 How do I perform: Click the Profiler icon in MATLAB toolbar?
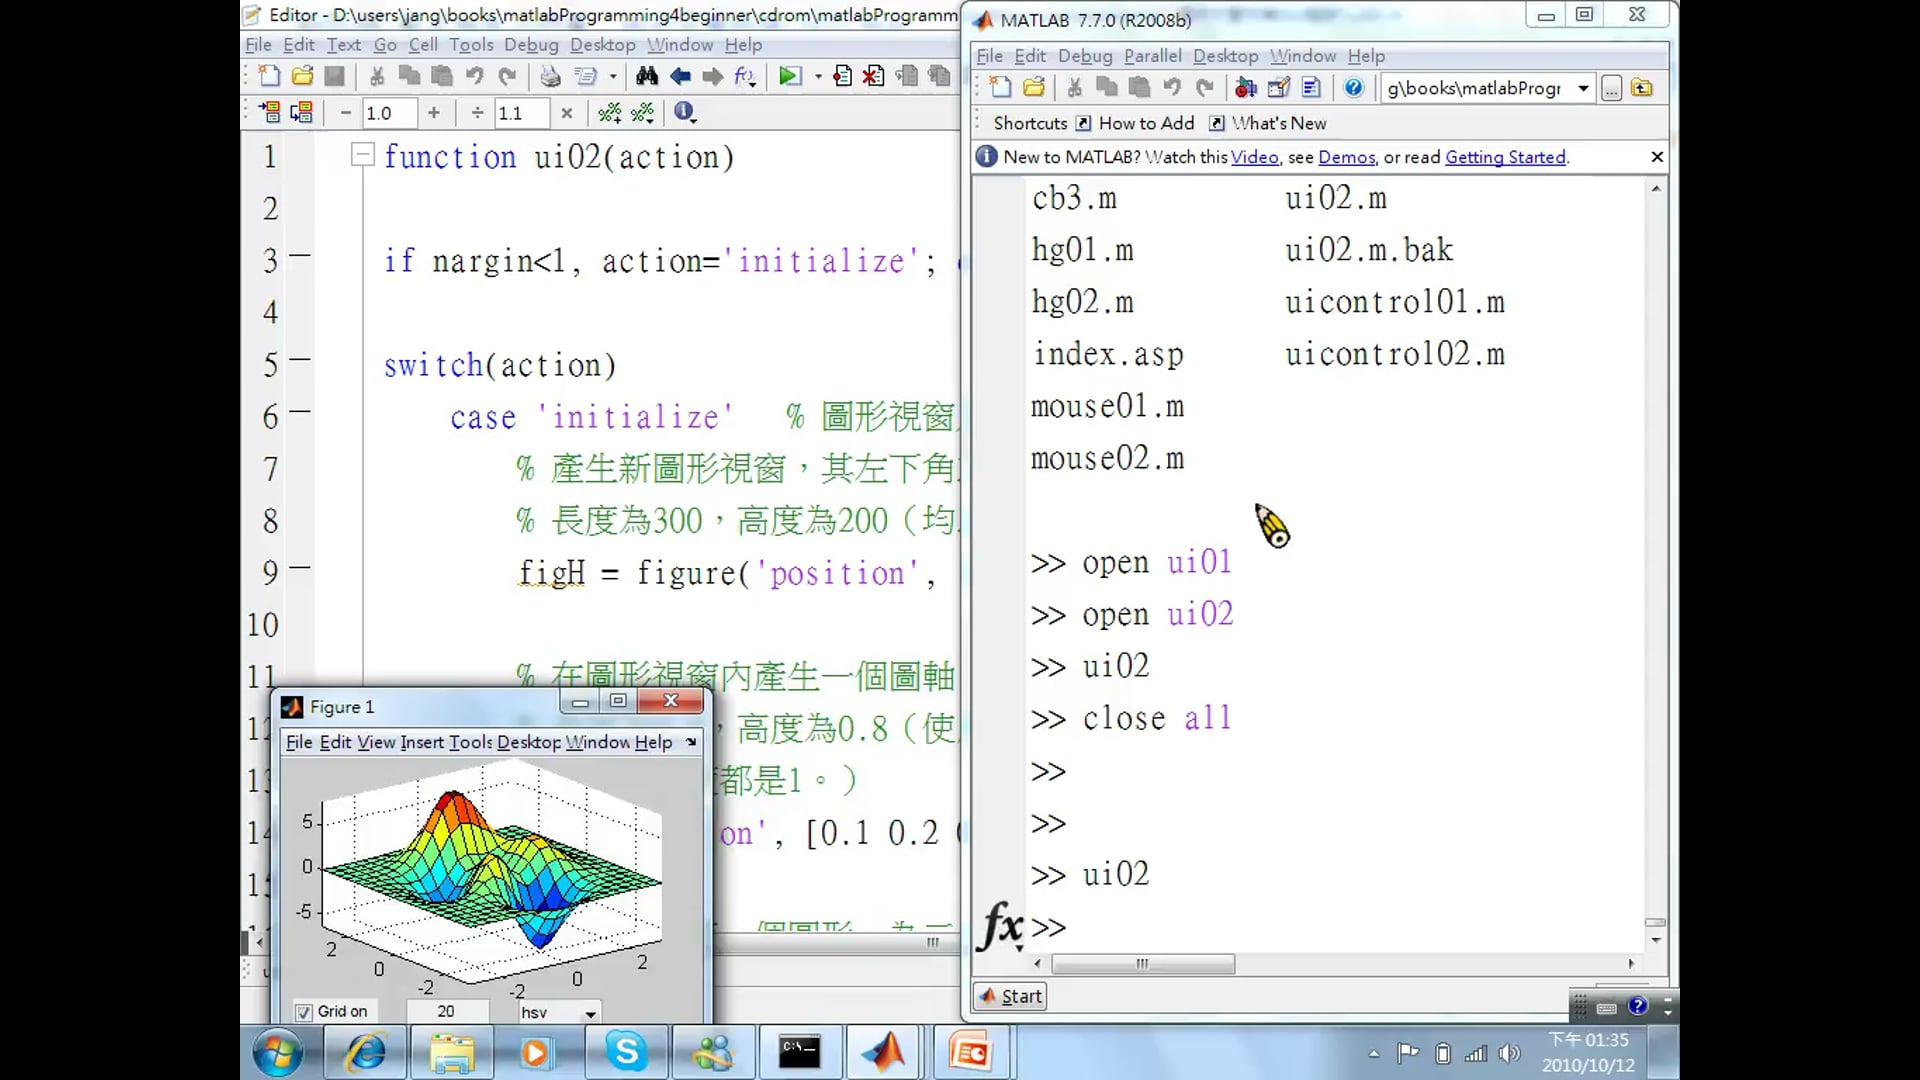click(x=1311, y=88)
